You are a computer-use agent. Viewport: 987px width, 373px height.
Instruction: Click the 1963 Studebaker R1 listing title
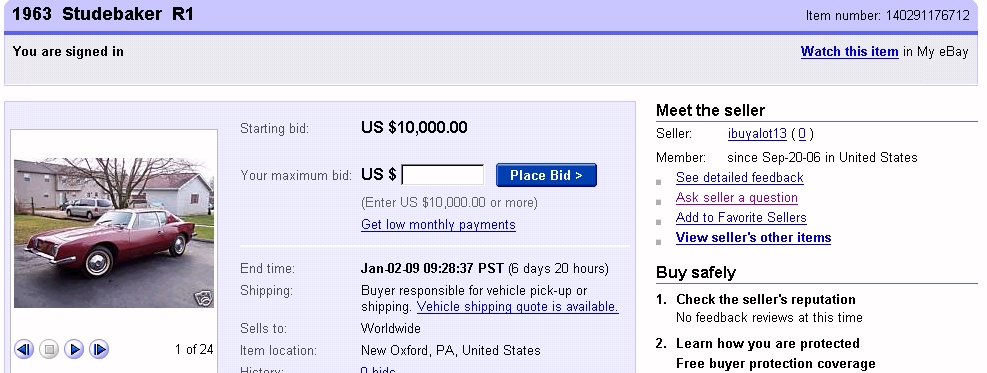point(103,14)
